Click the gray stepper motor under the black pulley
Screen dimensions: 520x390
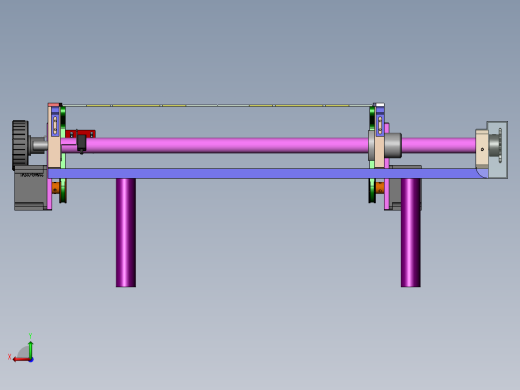[x=30, y=188]
